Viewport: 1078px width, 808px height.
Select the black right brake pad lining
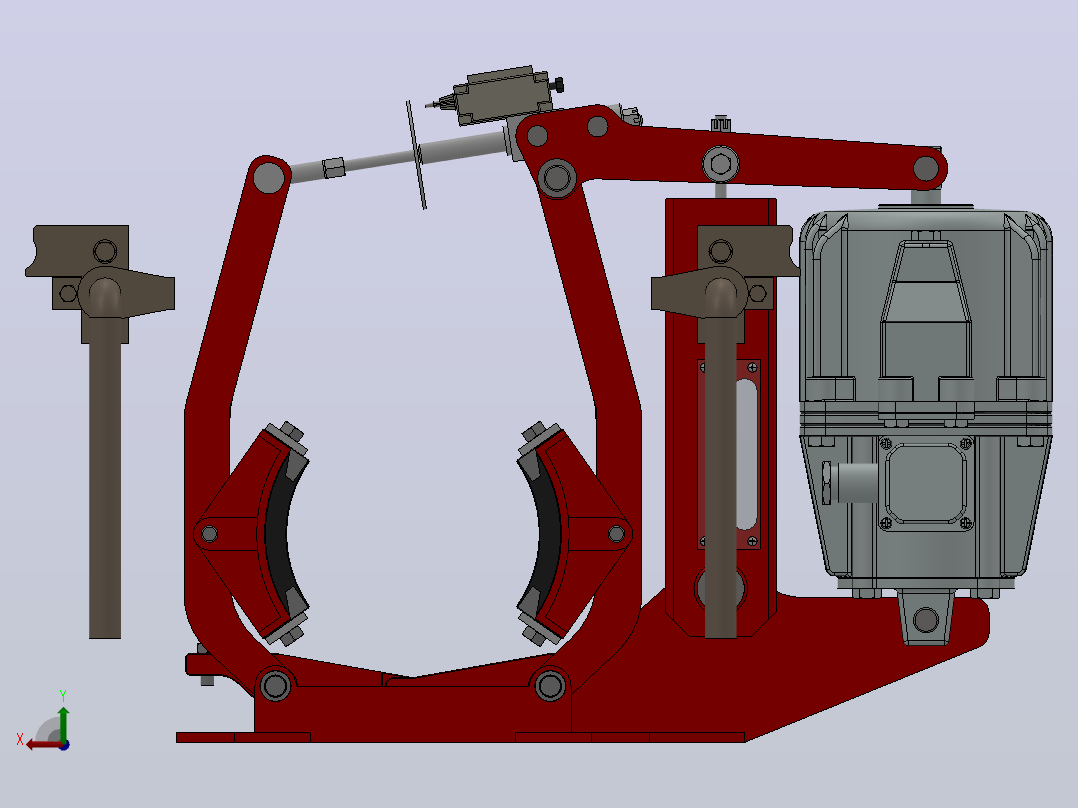pyautogui.click(x=549, y=533)
